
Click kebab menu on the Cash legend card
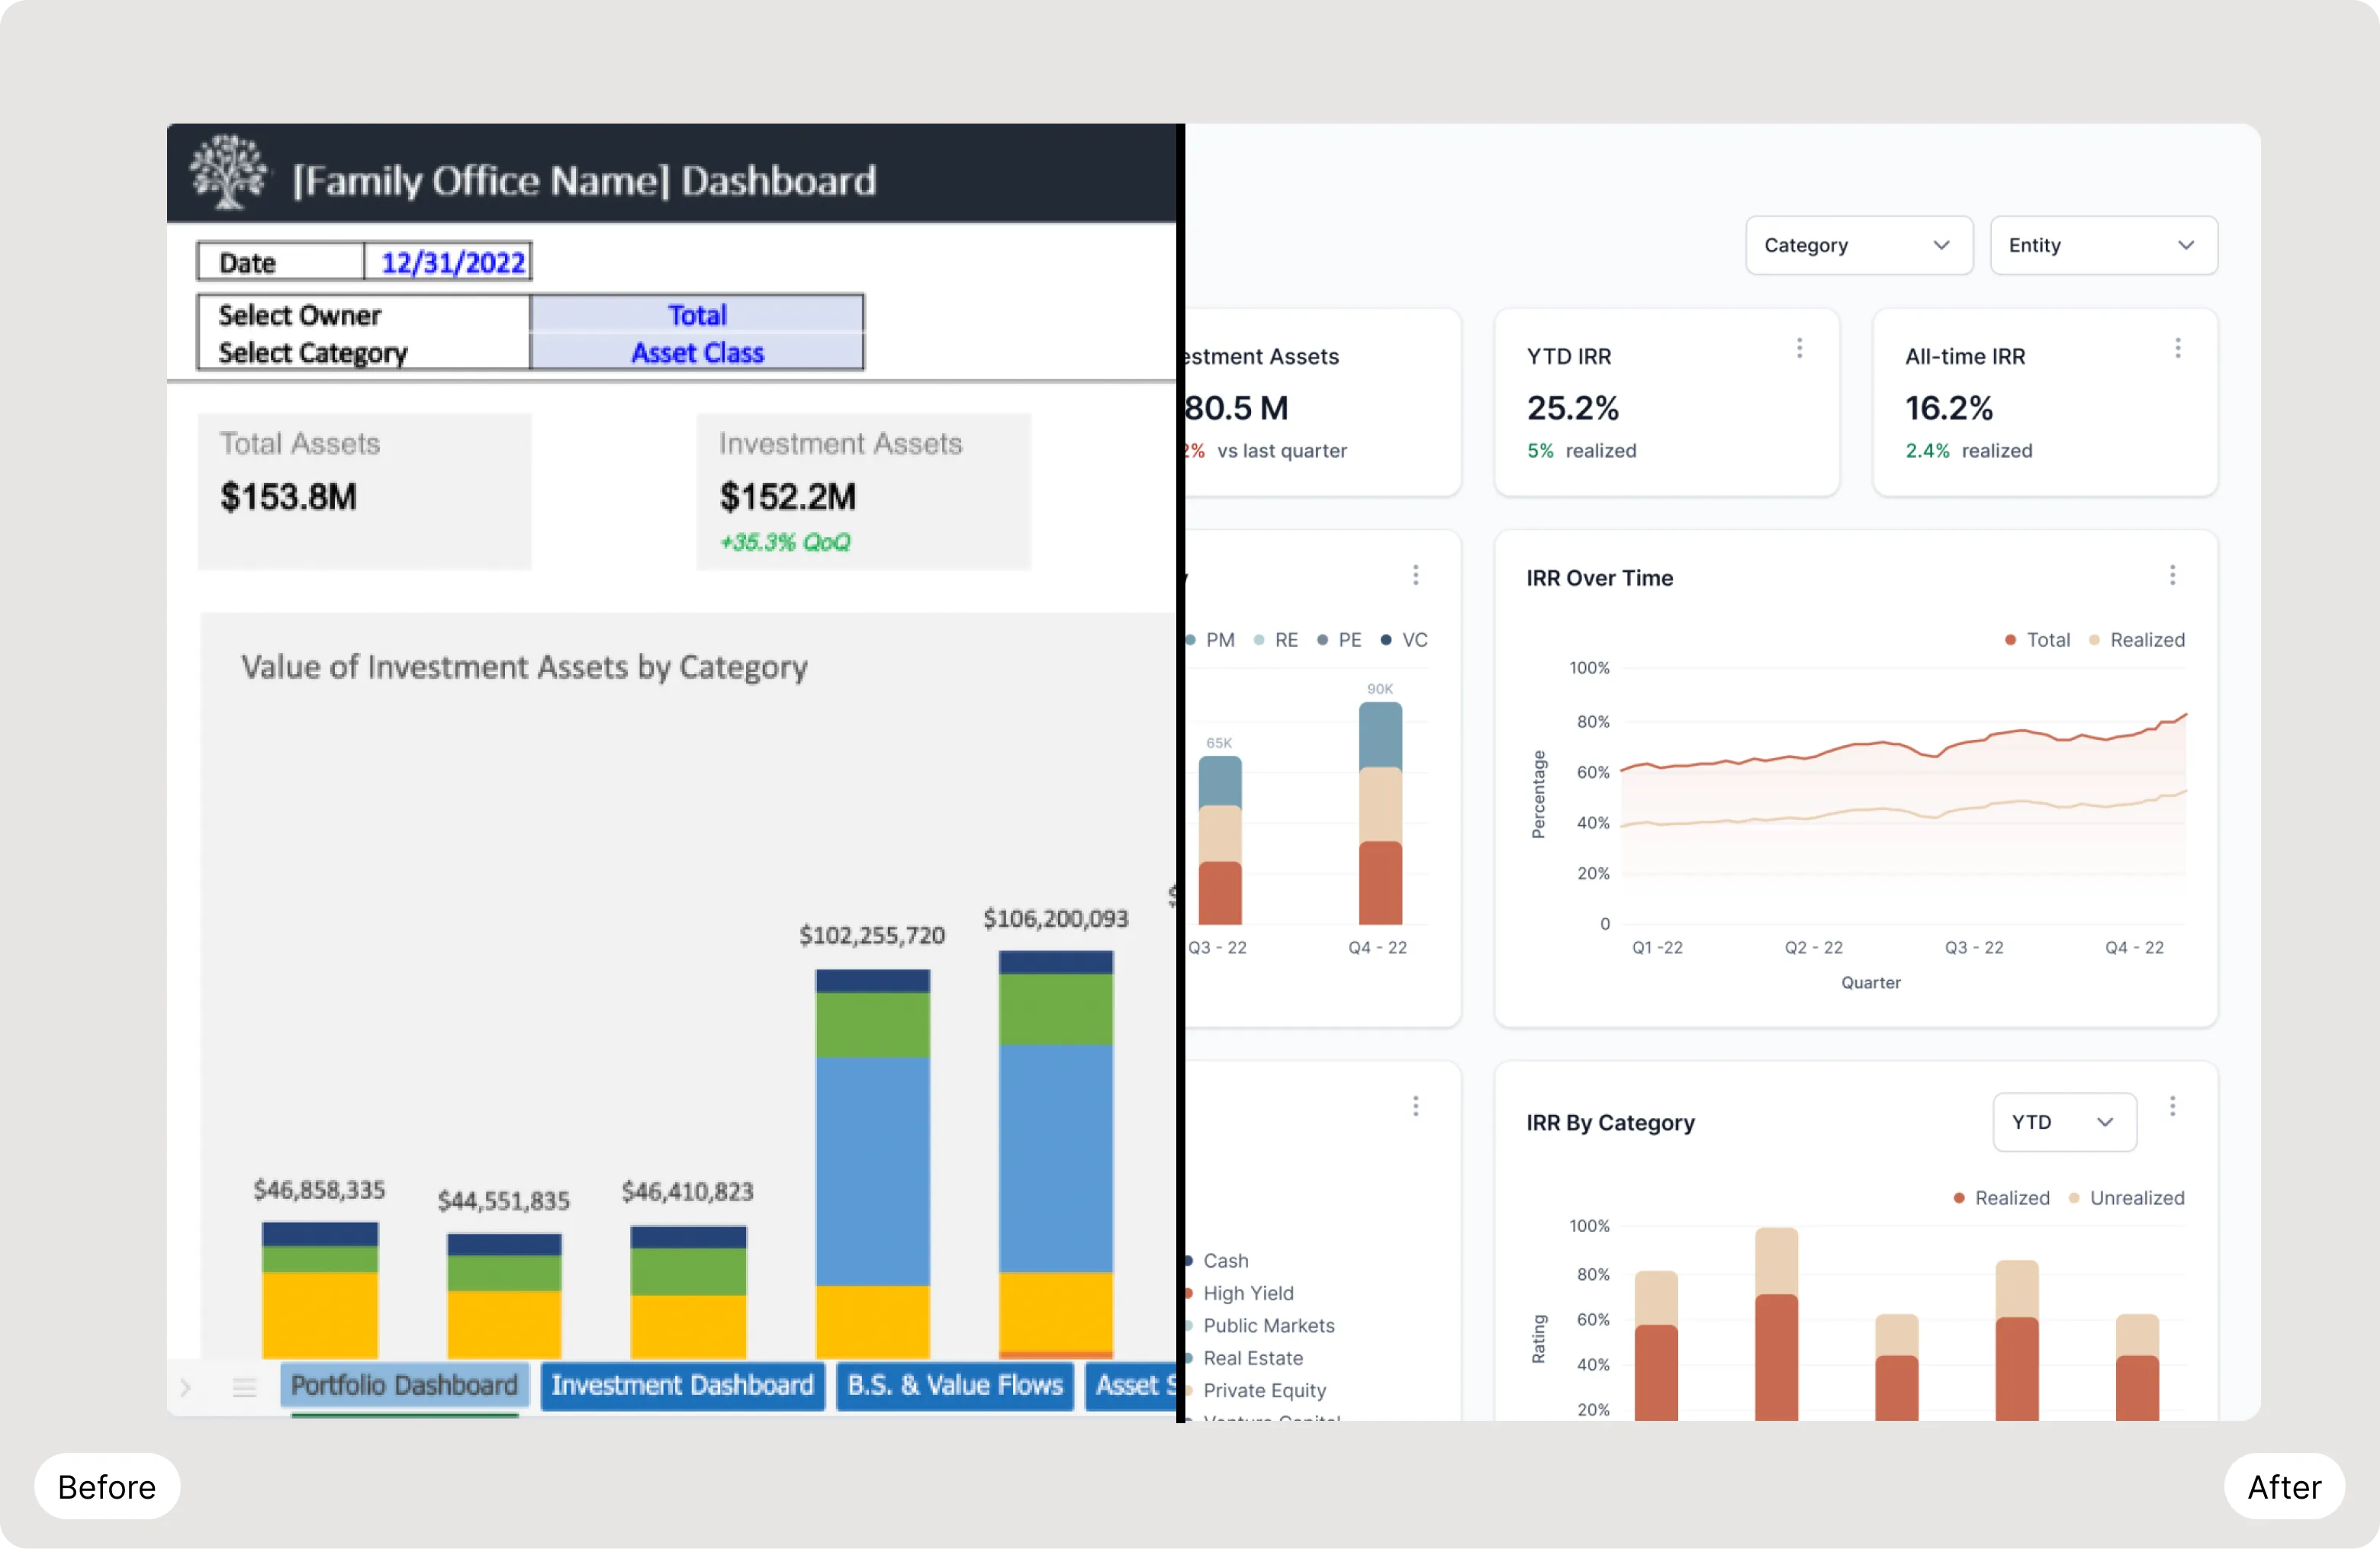tap(1415, 1106)
